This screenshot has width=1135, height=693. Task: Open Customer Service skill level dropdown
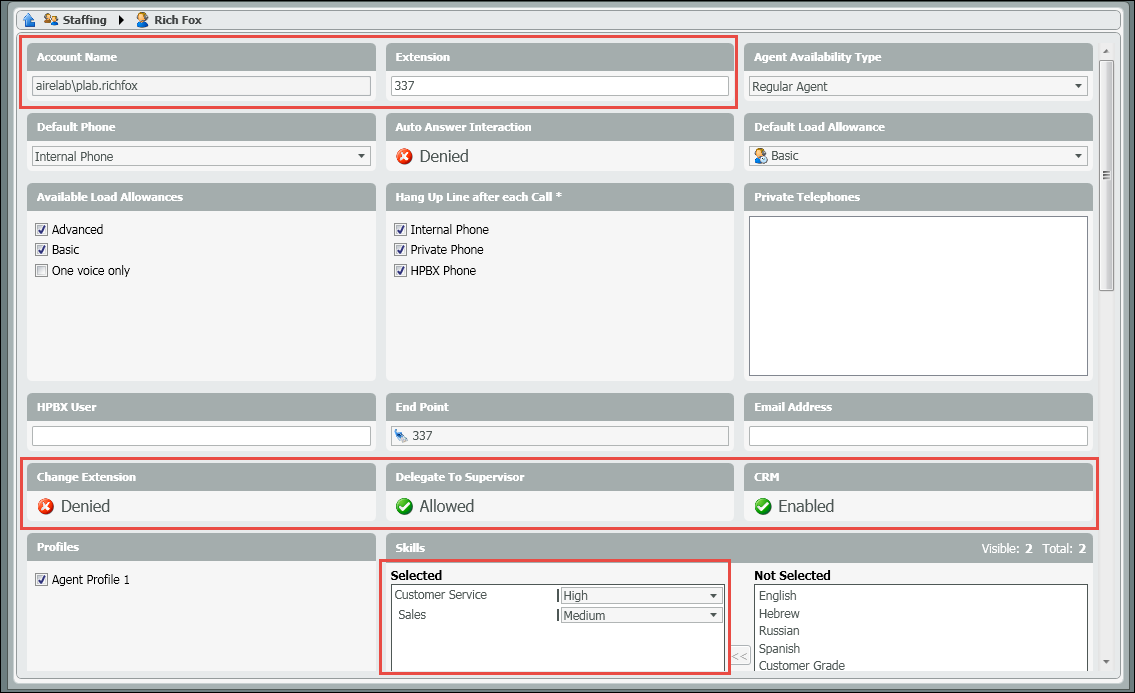(x=714, y=596)
